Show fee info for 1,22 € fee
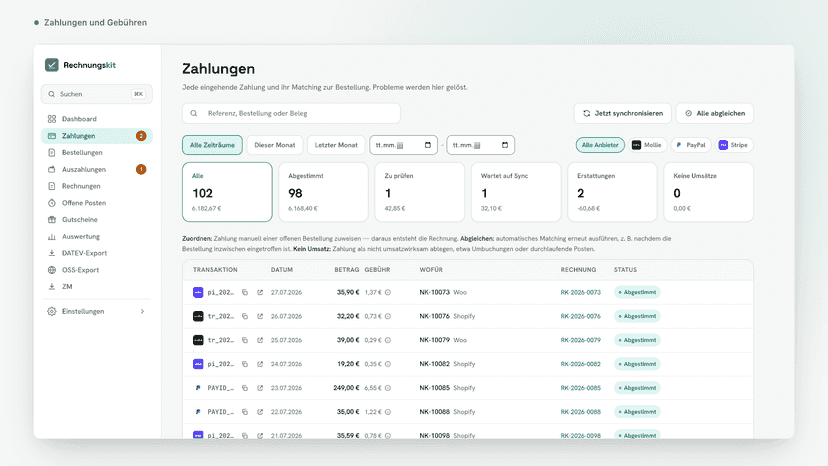The image size is (828, 466). point(388,412)
